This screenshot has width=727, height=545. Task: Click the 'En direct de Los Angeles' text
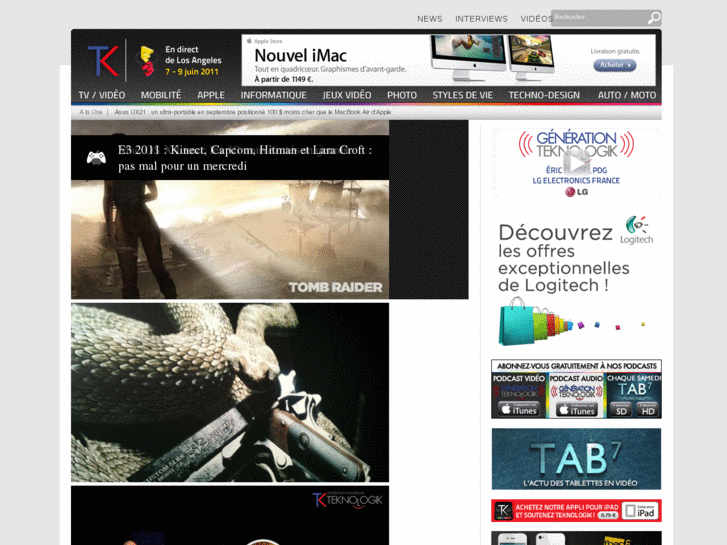[x=193, y=55]
